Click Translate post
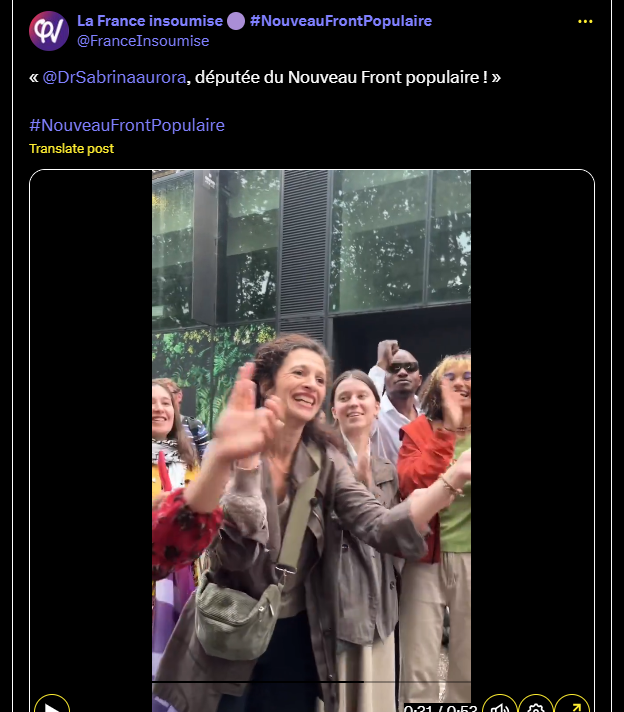Screen dimensions: 624x712 coord(71,148)
